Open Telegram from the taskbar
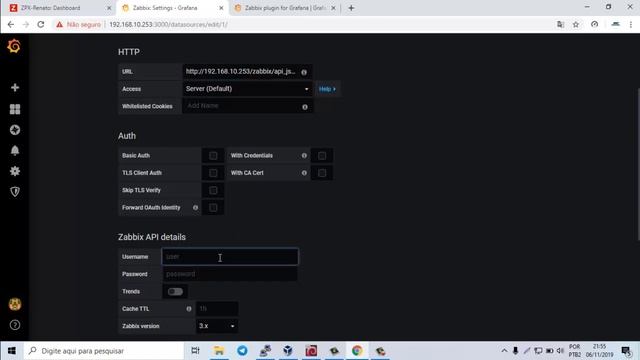 click(x=242, y=351)
